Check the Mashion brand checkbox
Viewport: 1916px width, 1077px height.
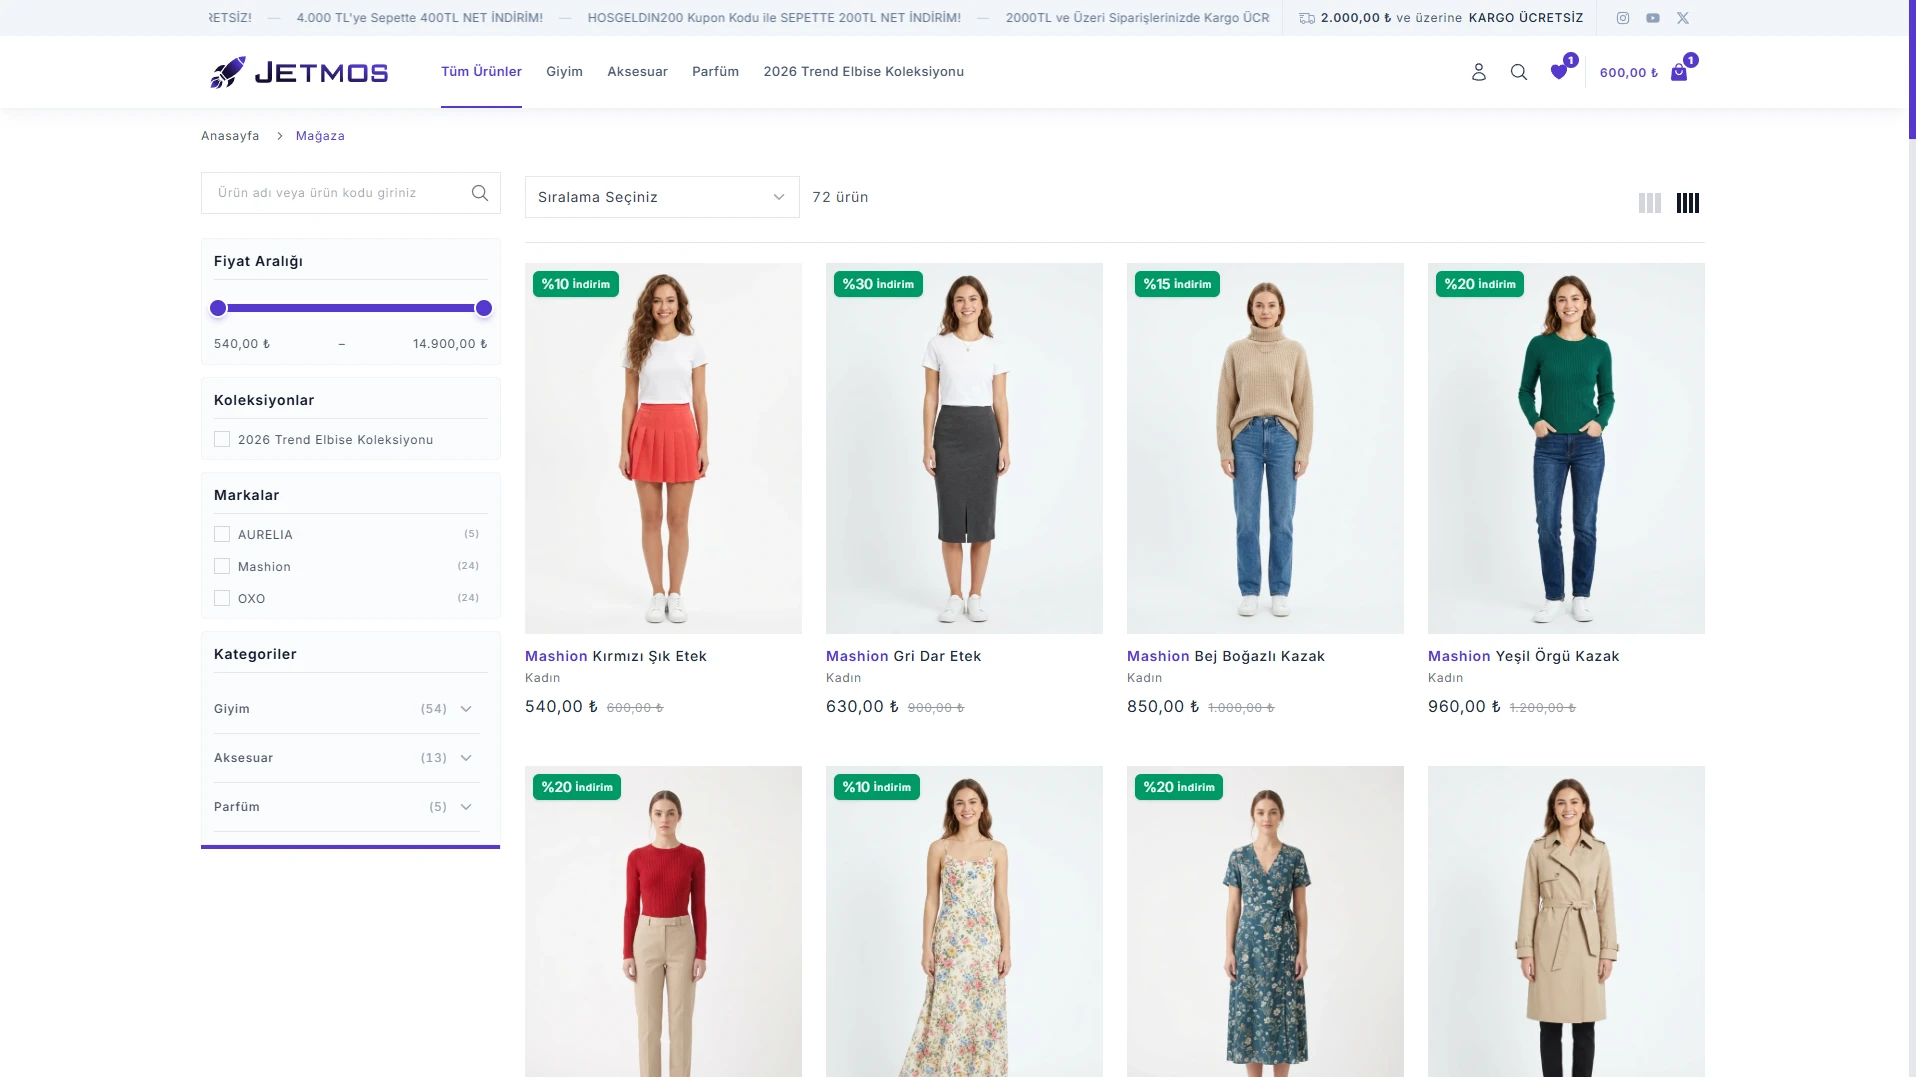[222, 566]
